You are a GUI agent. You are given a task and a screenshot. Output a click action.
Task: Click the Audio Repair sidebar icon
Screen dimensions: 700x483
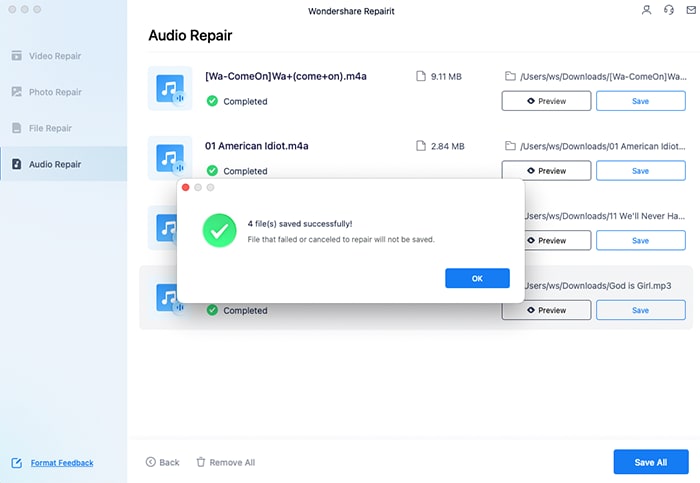point(17,164)
